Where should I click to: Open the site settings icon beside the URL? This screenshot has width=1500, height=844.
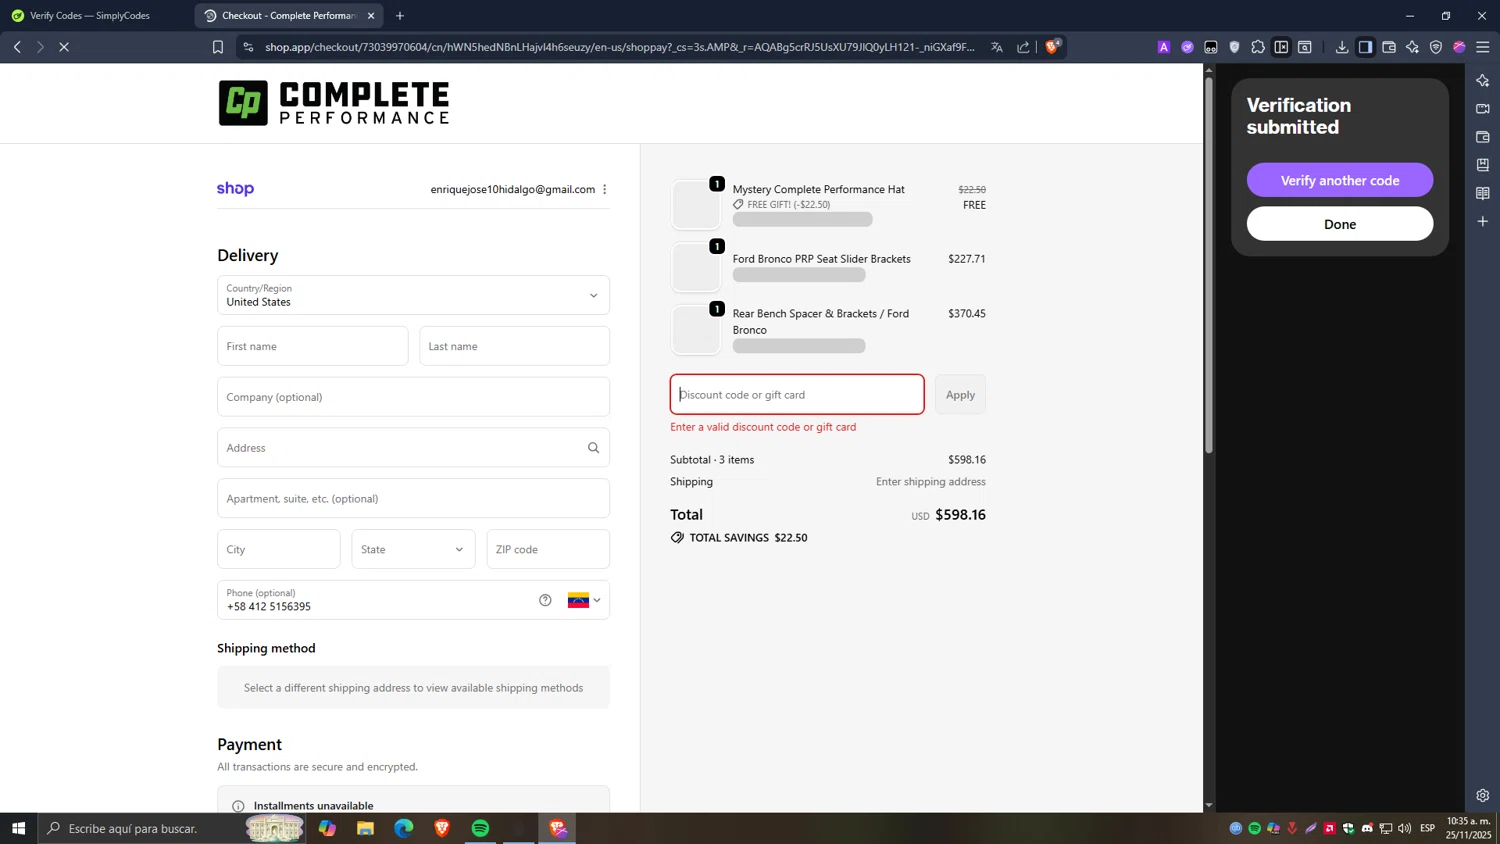[248, 47]
